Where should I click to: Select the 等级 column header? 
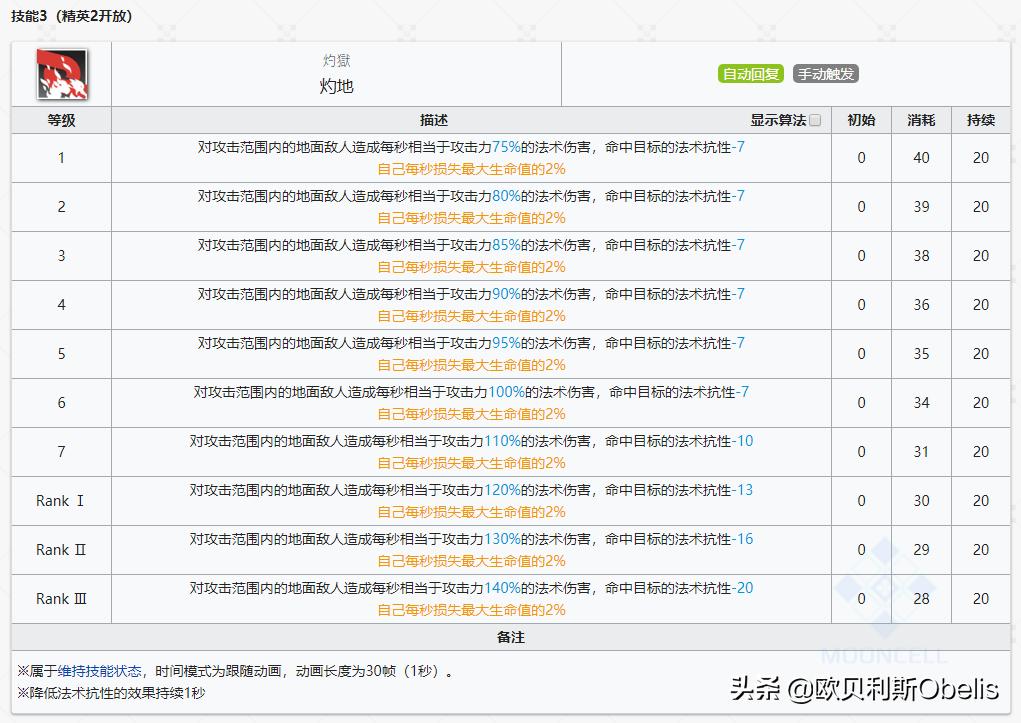click(60, 119)
